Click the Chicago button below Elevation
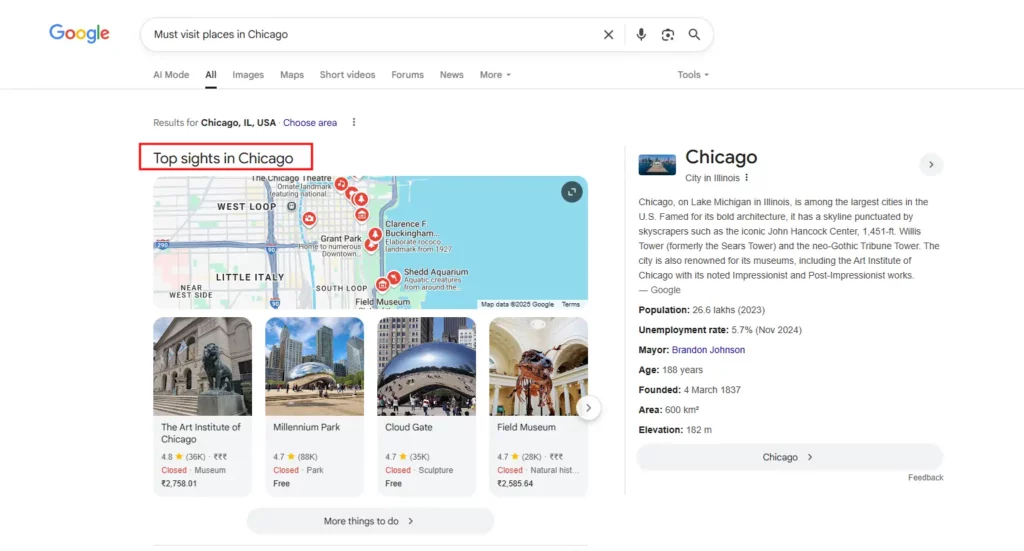The height and width of the screenshot is (551, 1024). tap(790, 457)
